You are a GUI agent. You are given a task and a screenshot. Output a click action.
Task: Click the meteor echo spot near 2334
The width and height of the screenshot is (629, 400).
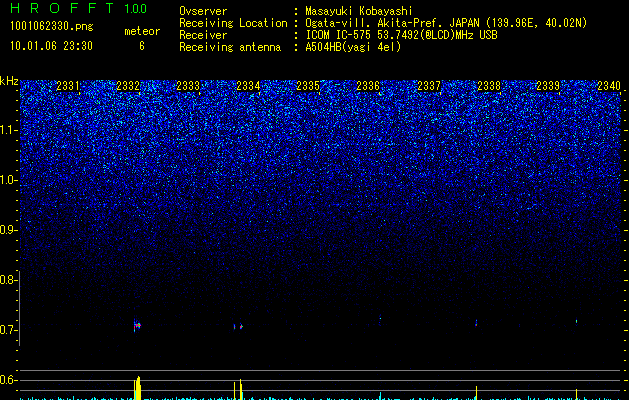click(241, 327)
